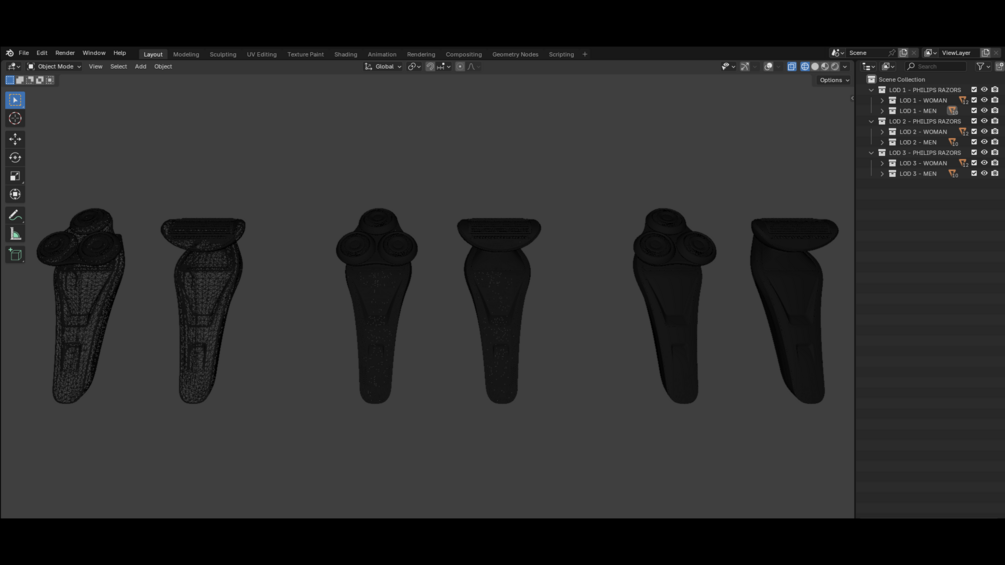Viewport: 1005px width, 565px height.
Task: Select the Select Box tool
Action: point(15,100)
